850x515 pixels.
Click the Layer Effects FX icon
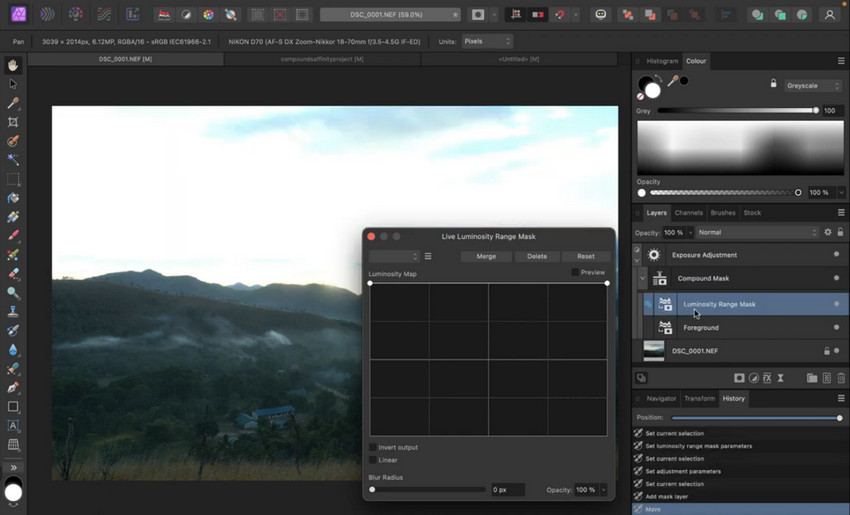point(767,378)
